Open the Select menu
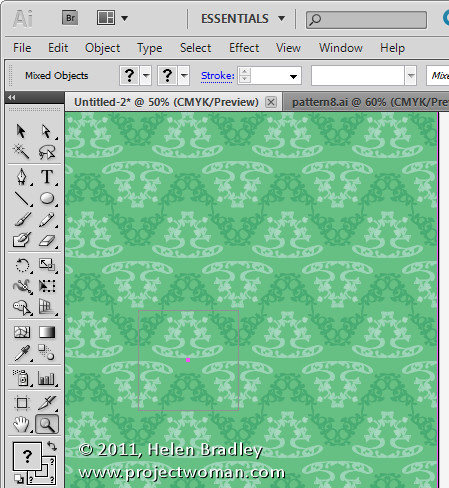 (x=195, y=48)
